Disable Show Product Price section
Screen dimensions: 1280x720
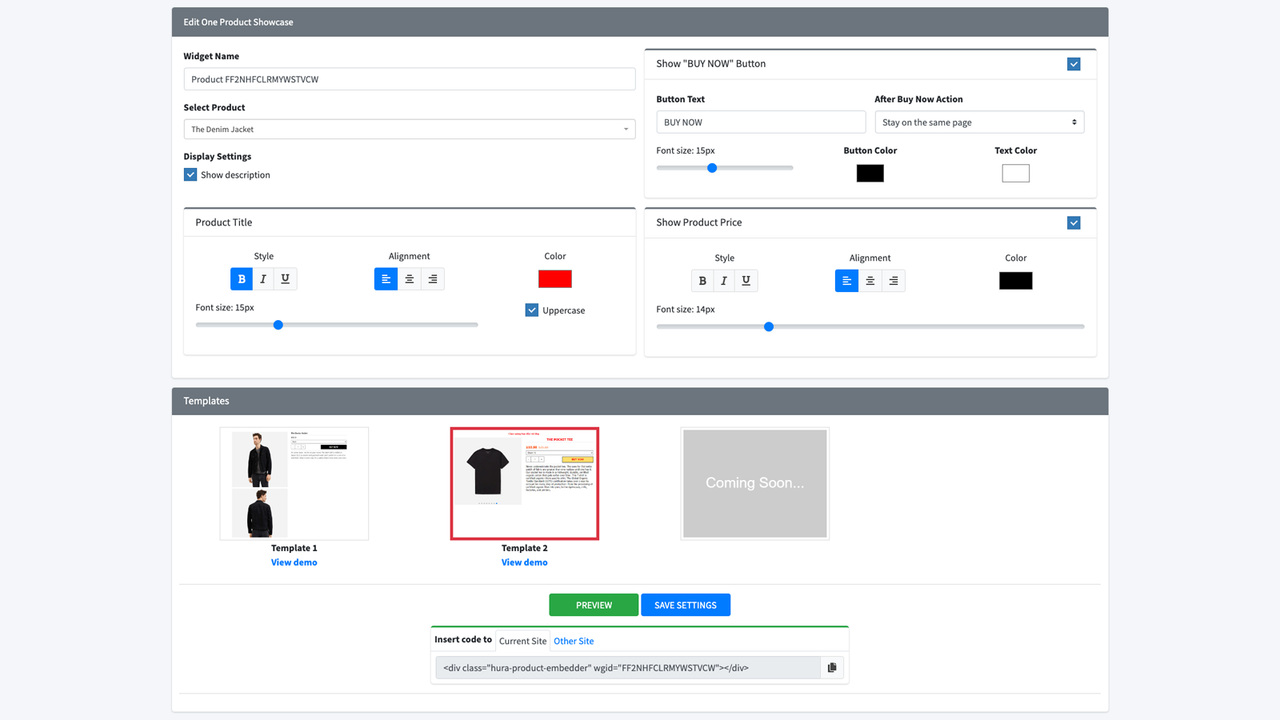coord(1073,222)
